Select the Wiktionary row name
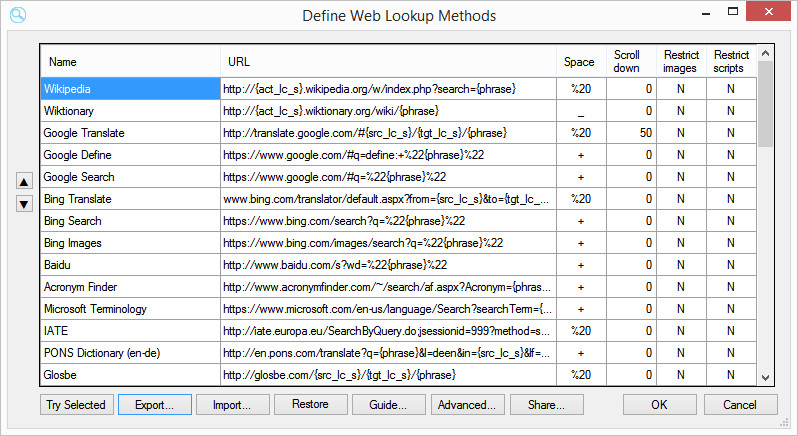This screenshot has width=798, height=436. pyautogui.click(x=130, y=110)
